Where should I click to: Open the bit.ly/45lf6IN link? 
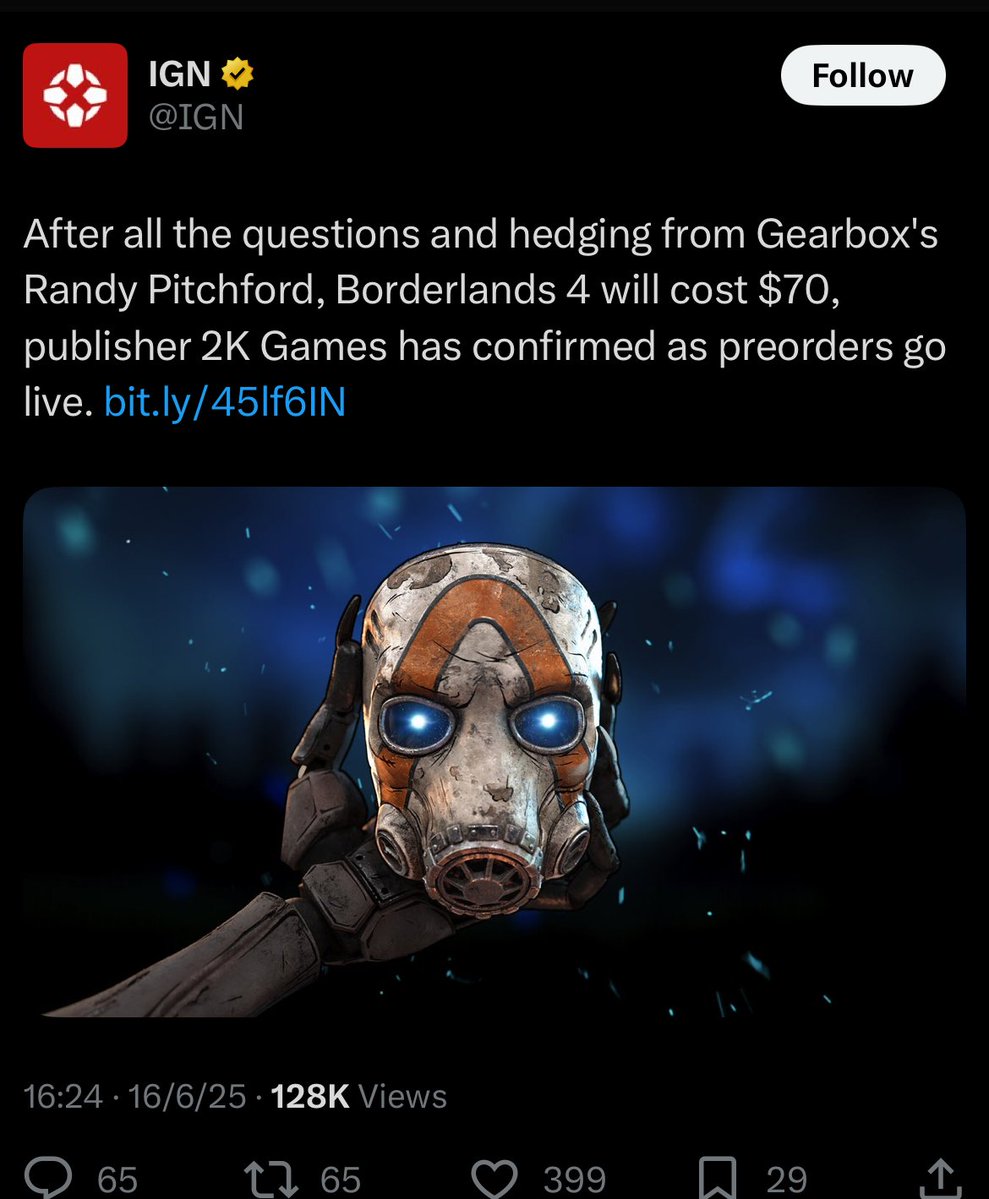point(224,401)
